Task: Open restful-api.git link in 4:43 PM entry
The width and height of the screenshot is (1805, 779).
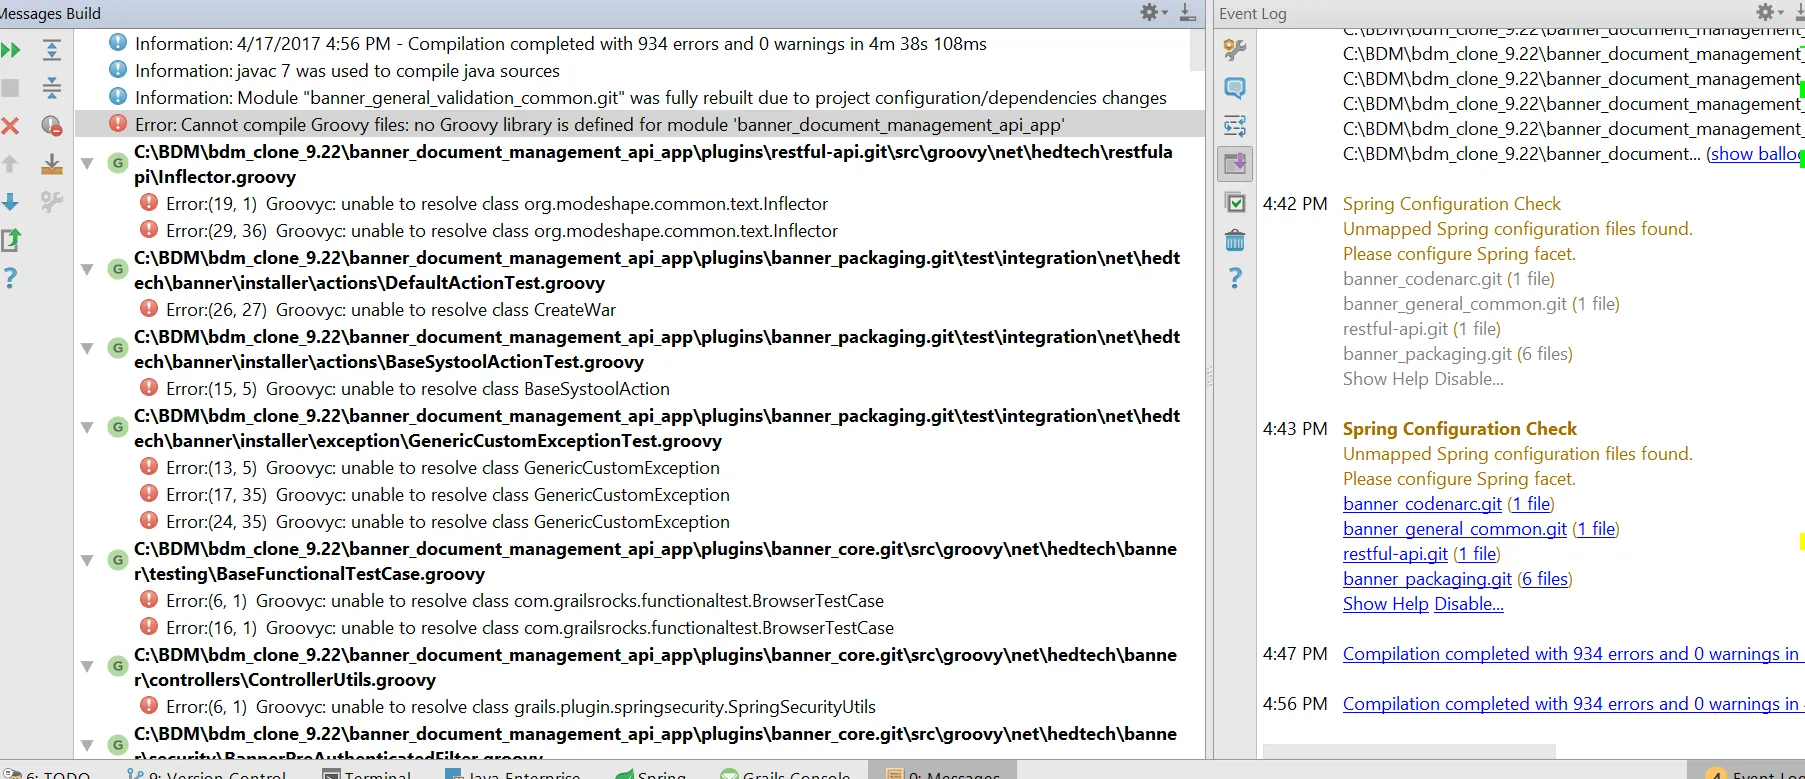Action: [x=1395, y=554]
